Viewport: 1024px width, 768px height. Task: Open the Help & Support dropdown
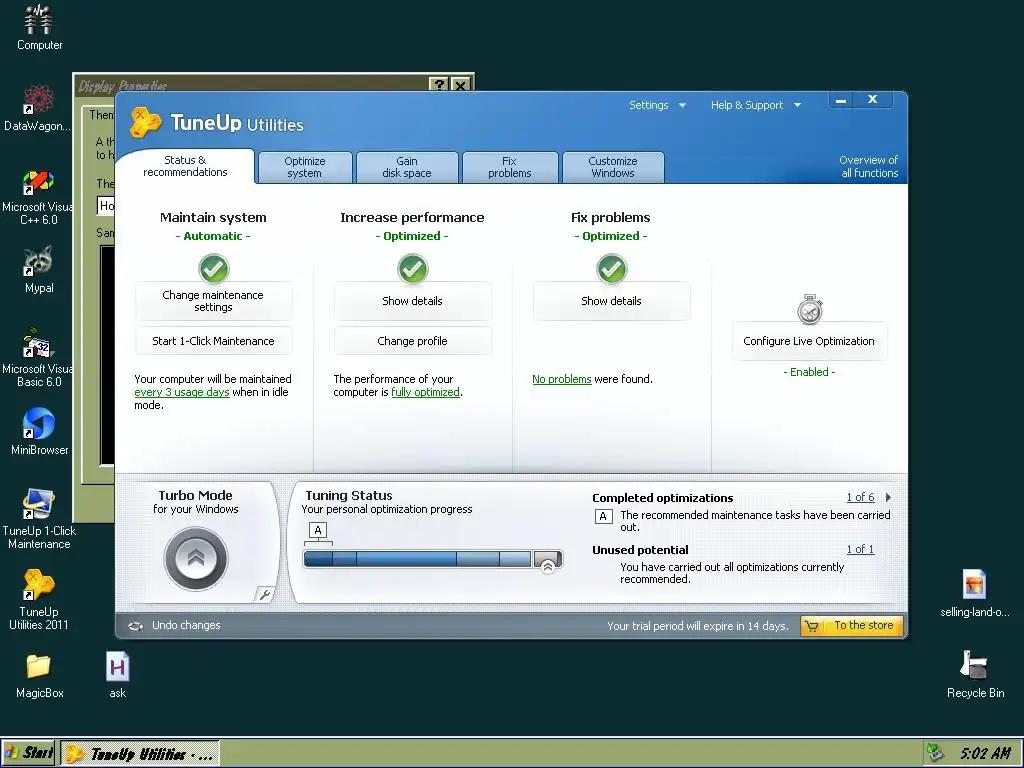pos(756,105)
